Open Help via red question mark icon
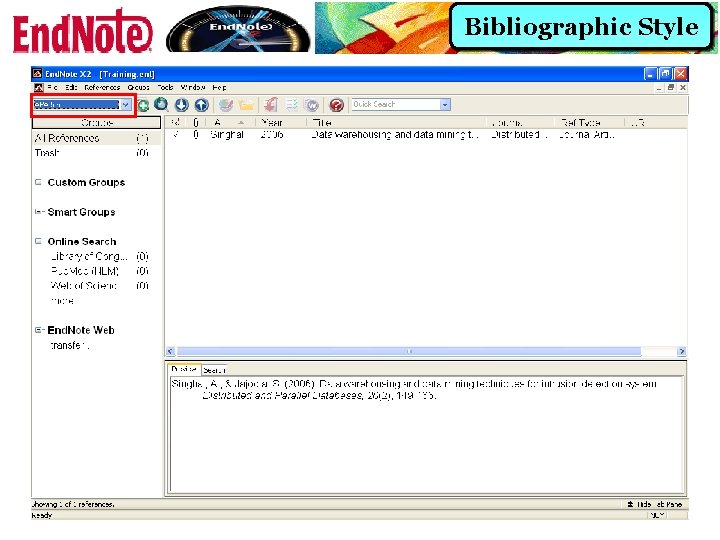Screen dimensions: 720x540 [337, 105]
